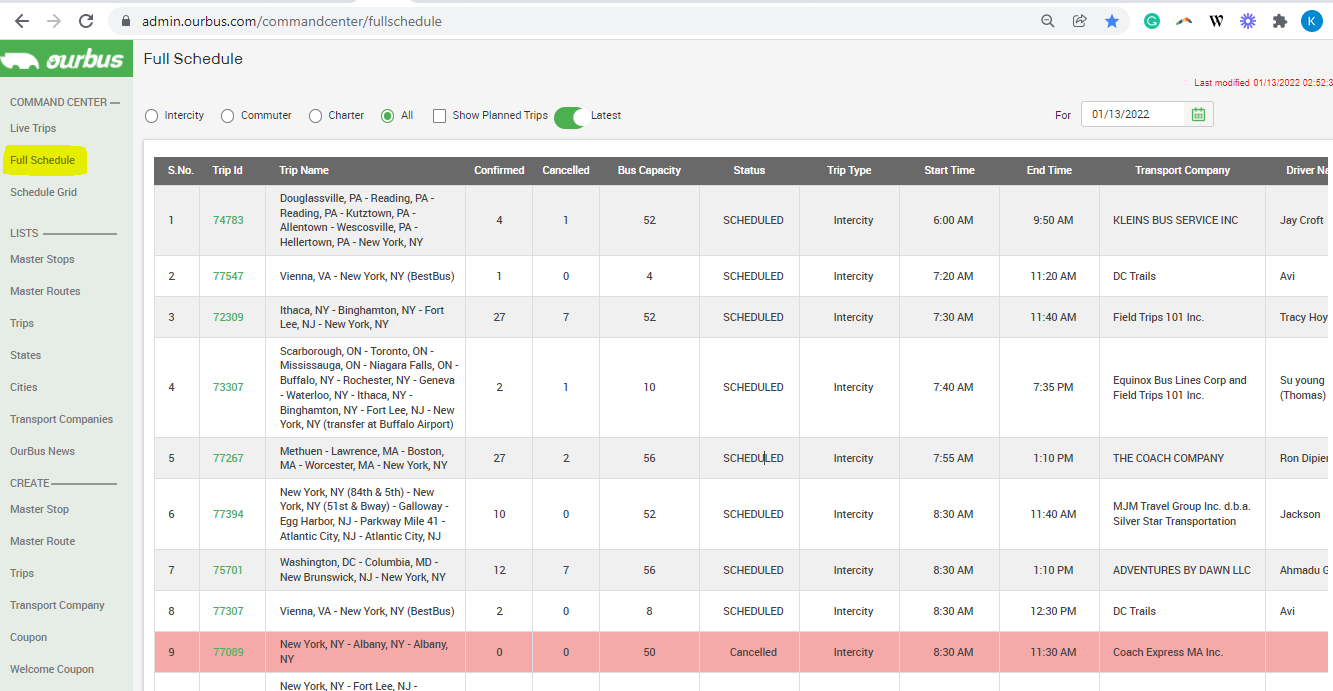Image resolution: width=1333 pixels, height=691 pixels.
Task: Click the browser address bar URL
Action: coord(292,21)
